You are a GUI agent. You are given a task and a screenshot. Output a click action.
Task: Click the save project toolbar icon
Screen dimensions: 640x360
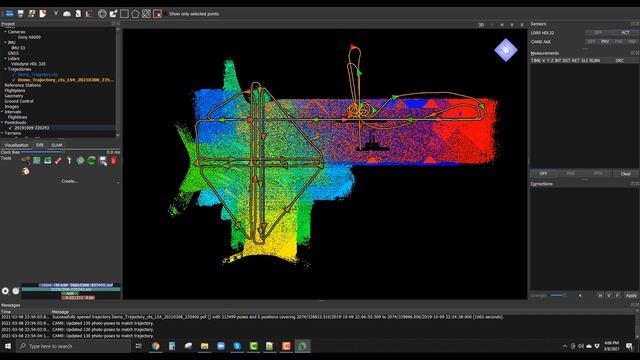(x=20, y=13)
